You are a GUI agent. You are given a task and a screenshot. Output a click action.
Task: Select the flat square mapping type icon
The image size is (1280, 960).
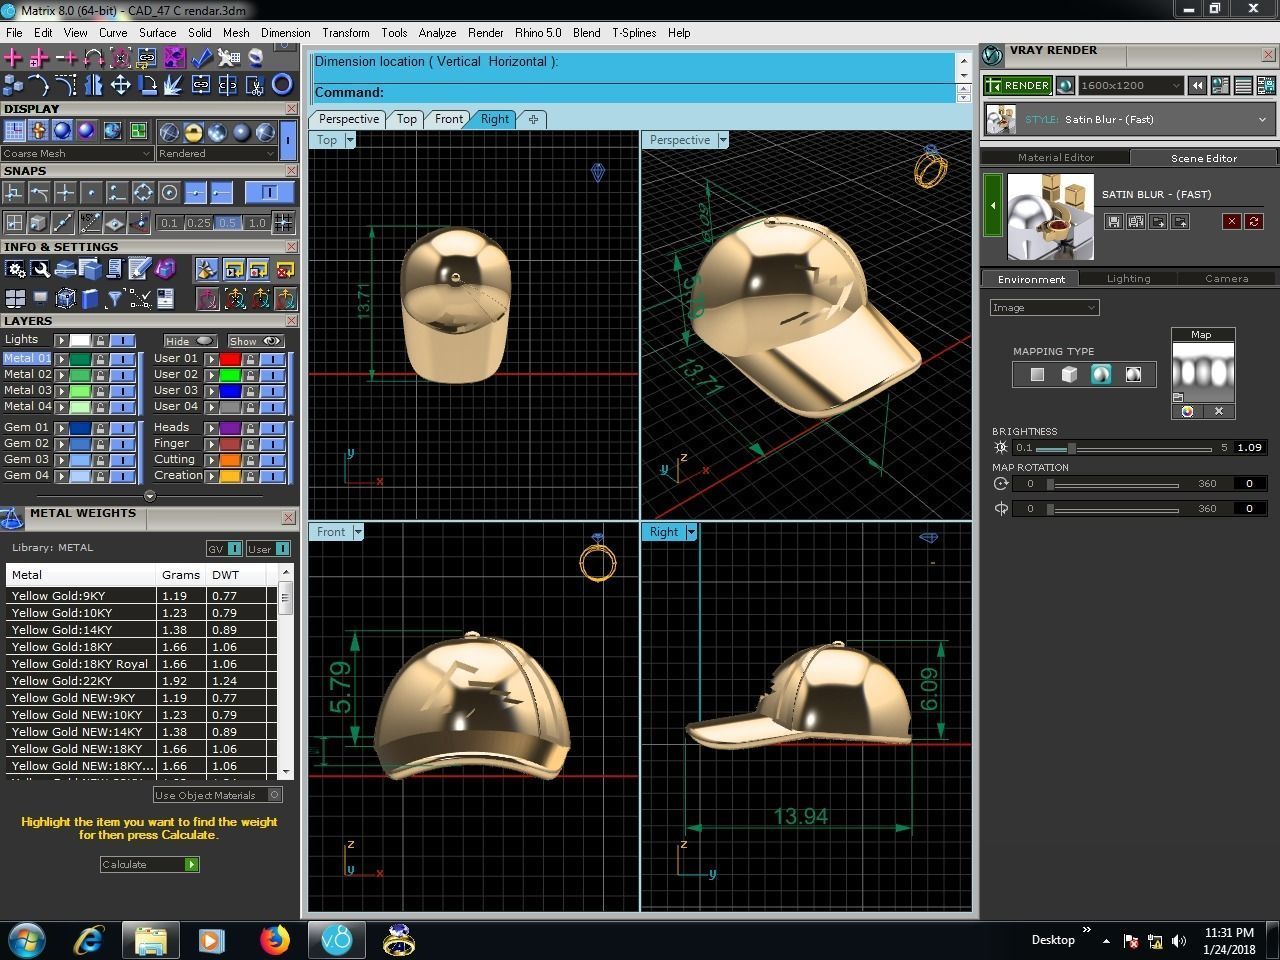click(x=1037, y=374)
